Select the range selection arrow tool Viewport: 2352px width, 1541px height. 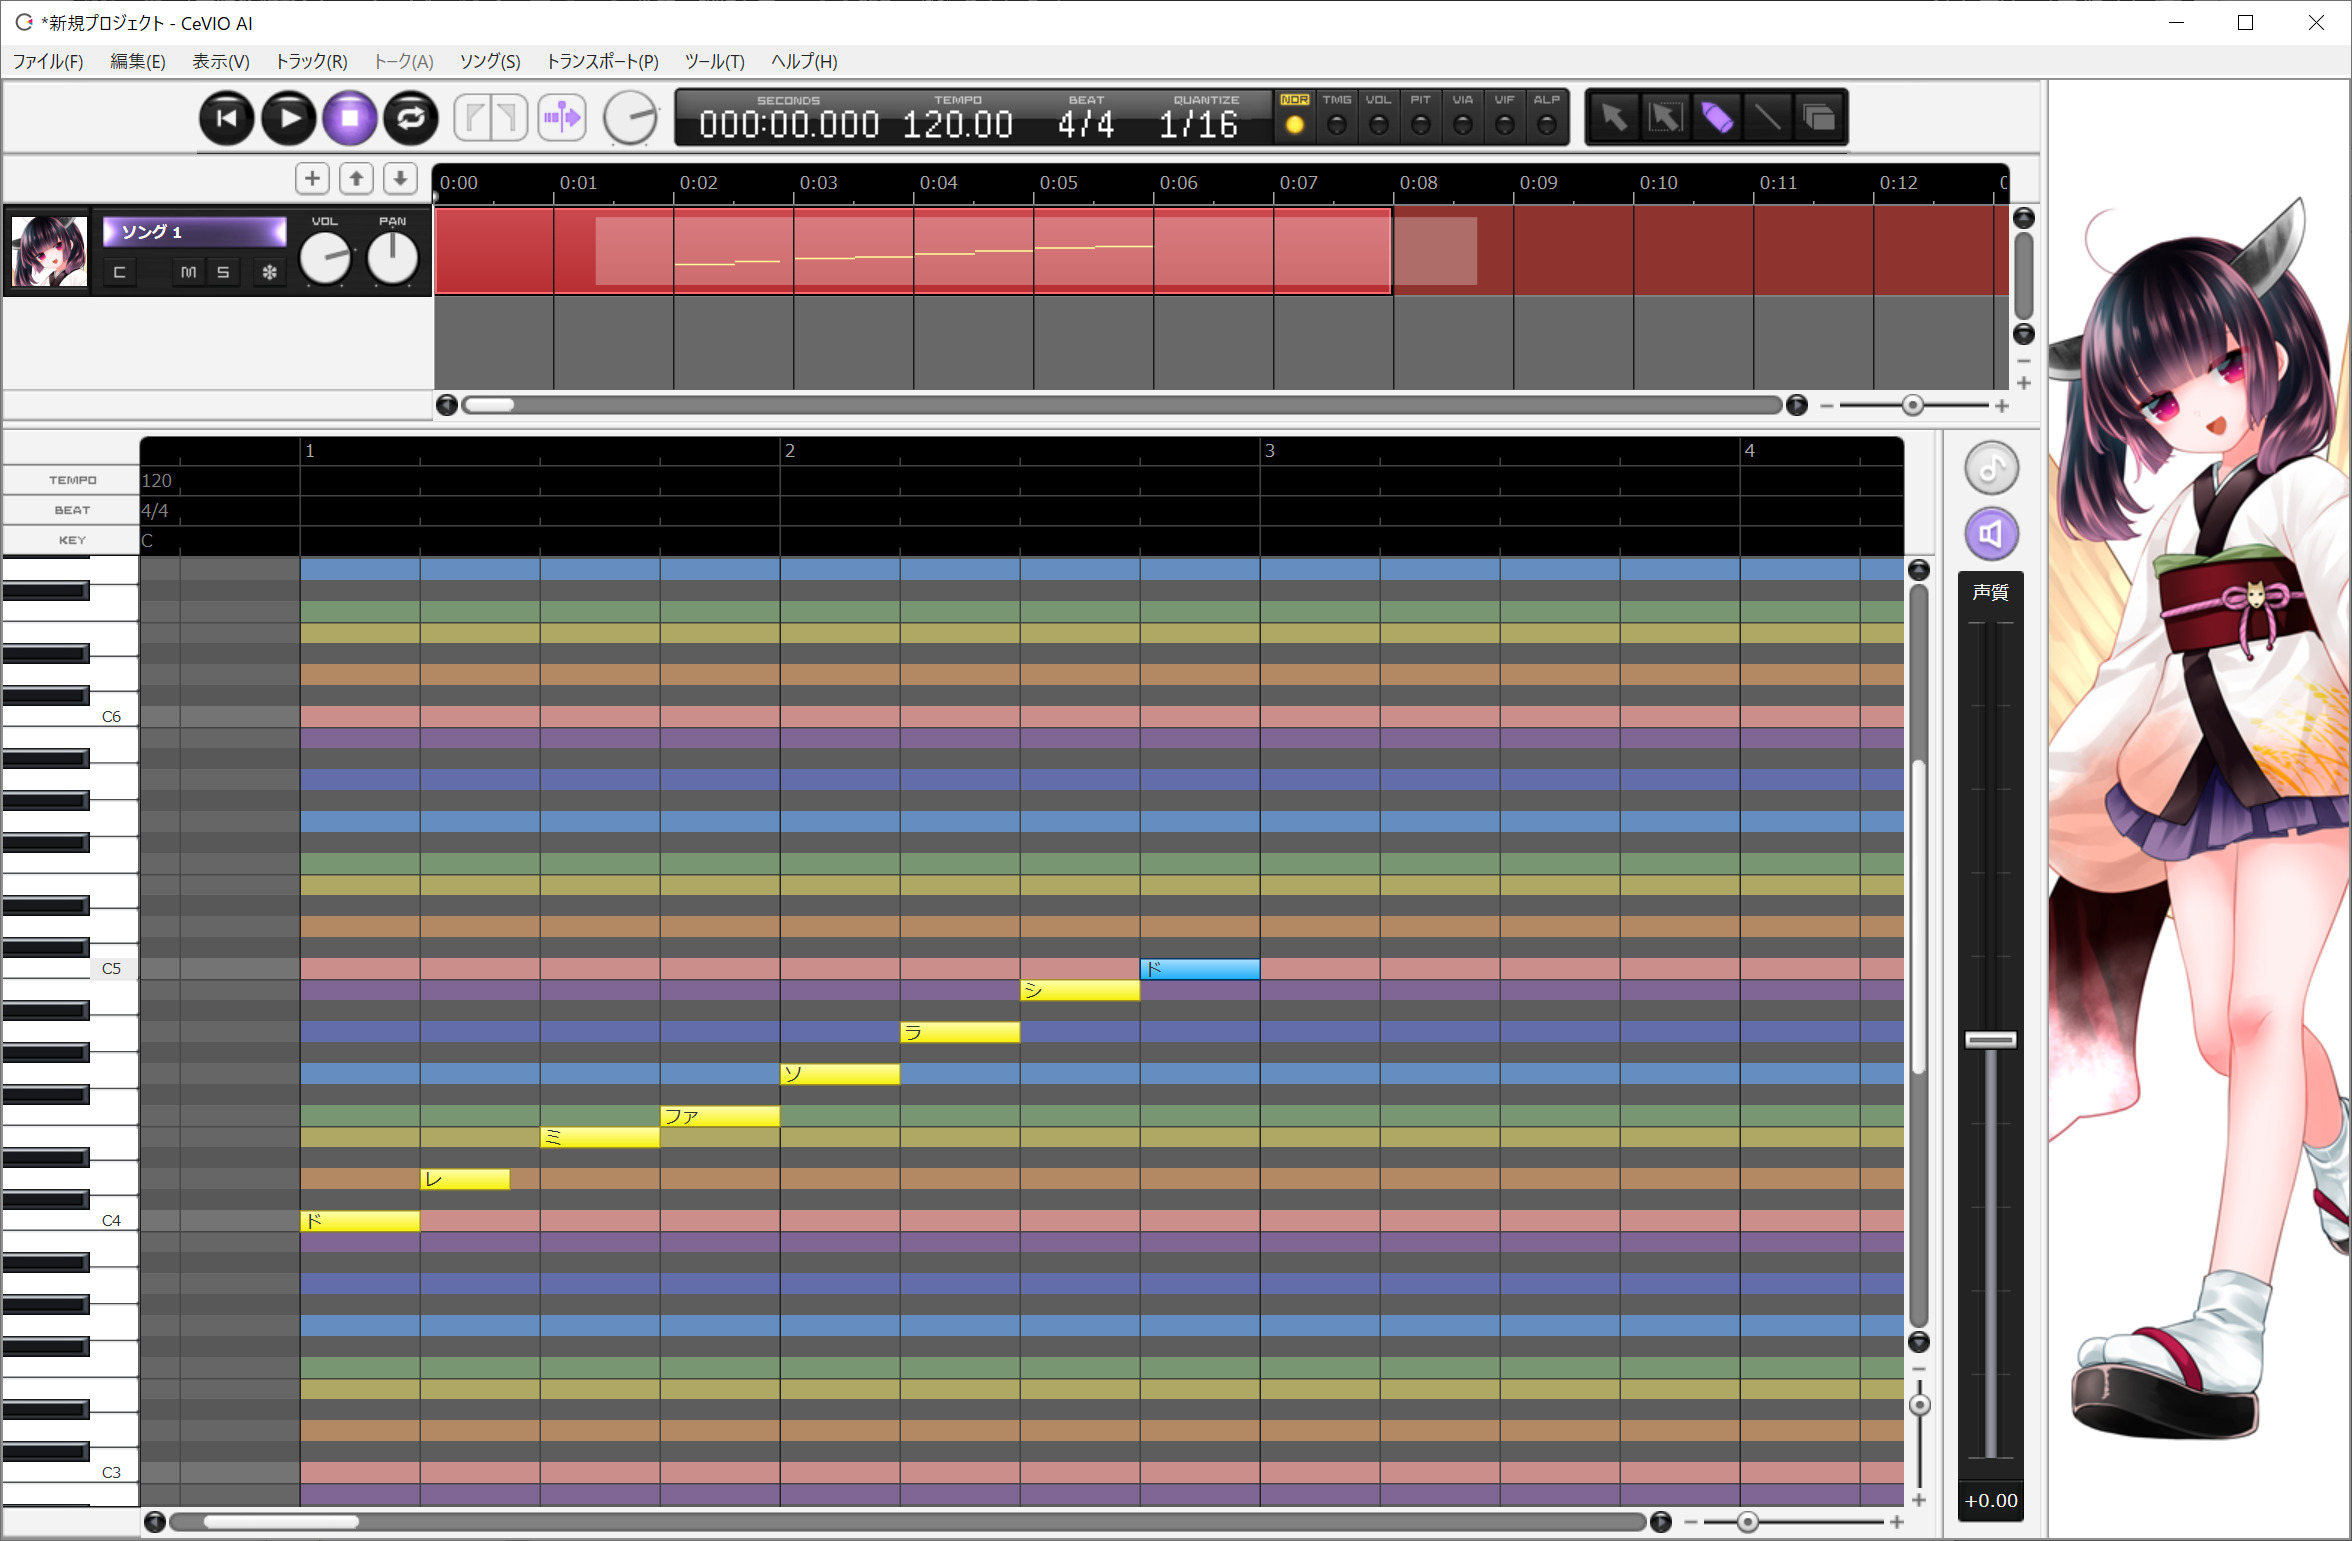1665,118
